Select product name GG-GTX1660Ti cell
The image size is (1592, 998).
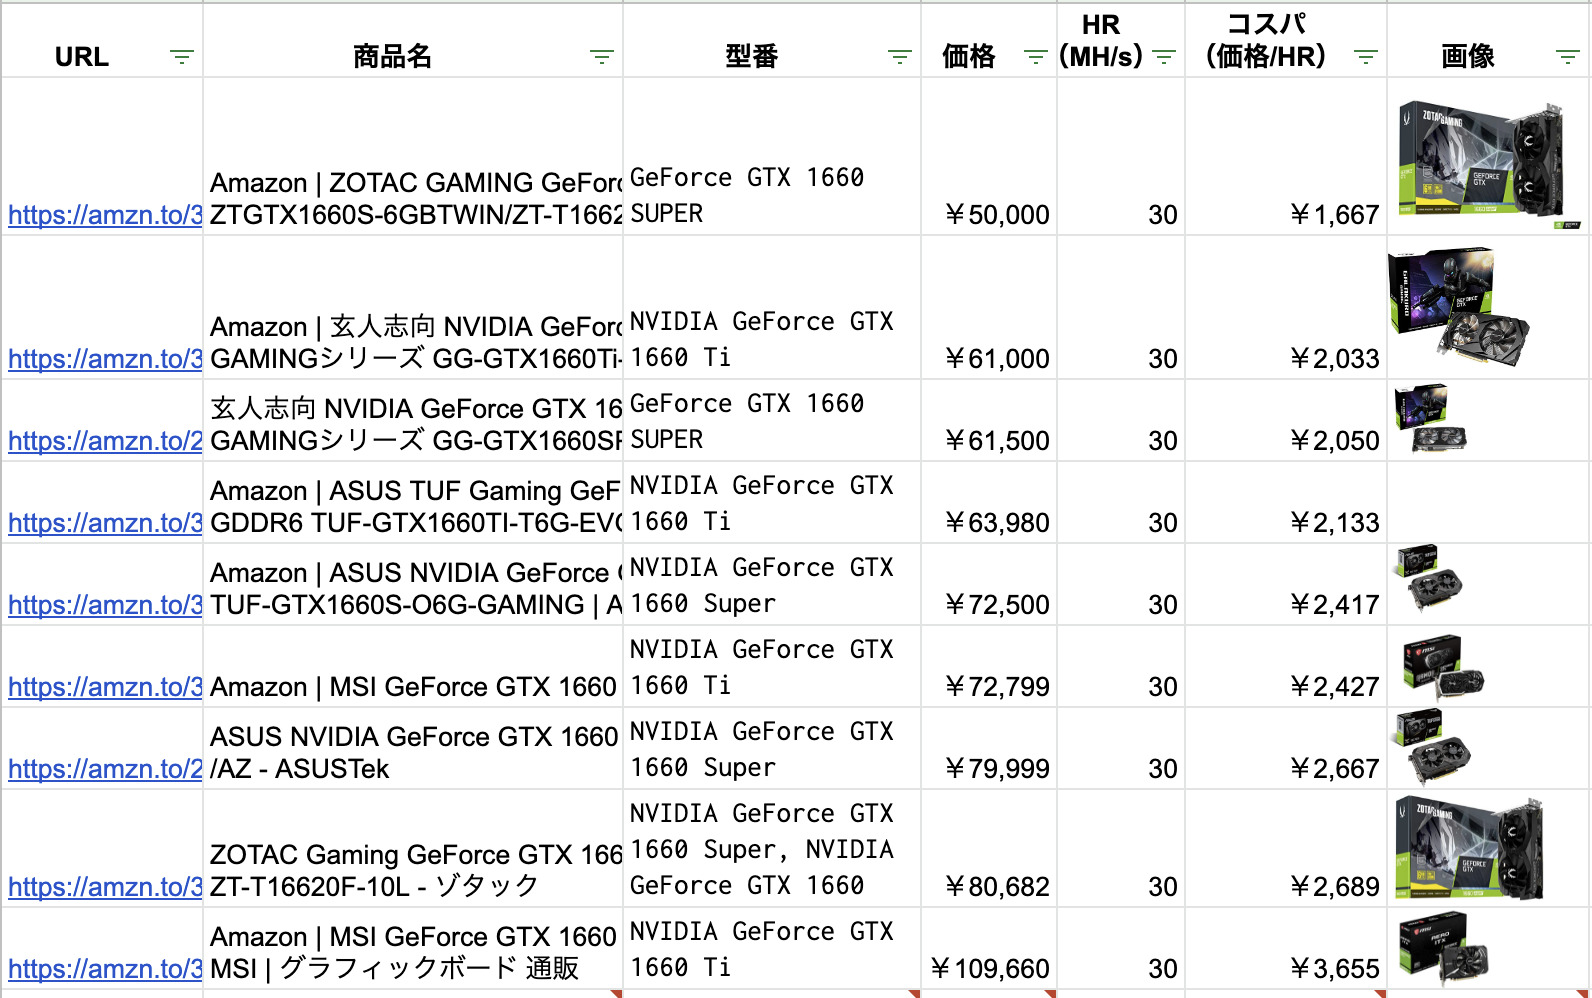click(413, 308)
